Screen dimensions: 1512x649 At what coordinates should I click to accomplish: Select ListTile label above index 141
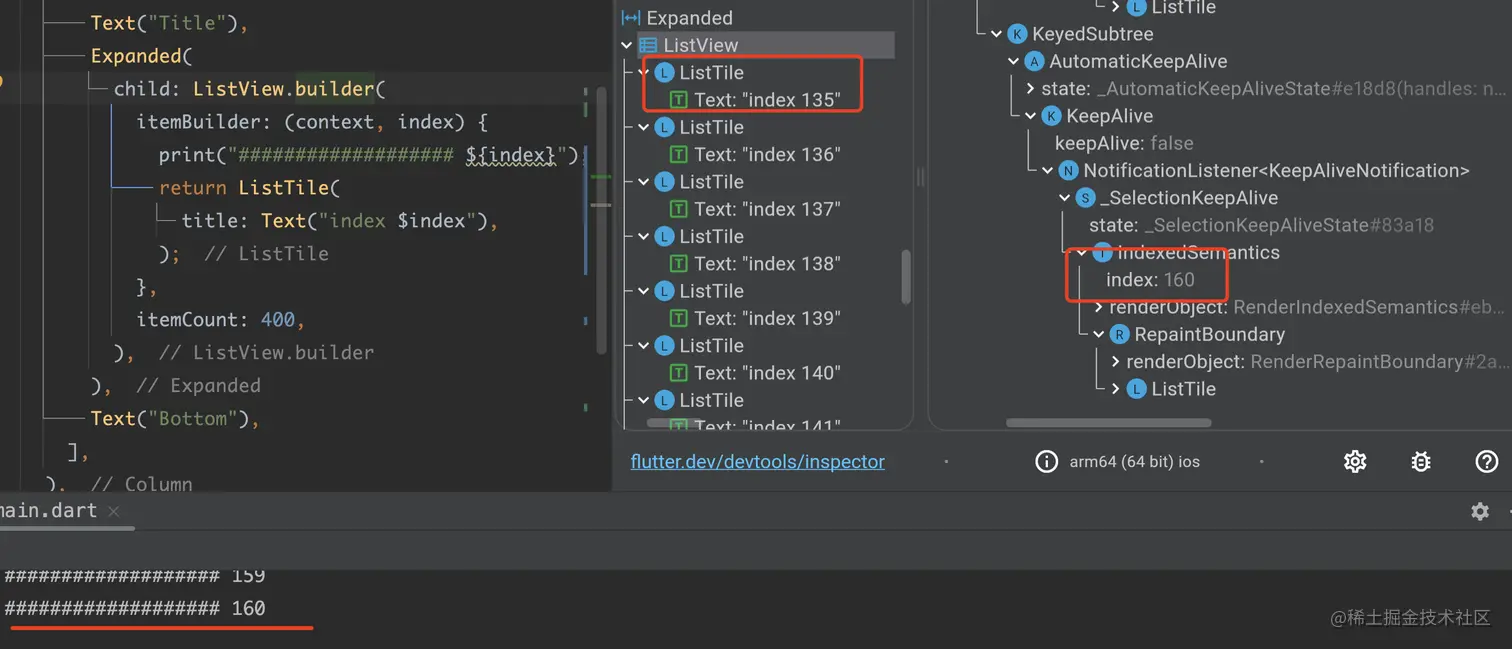tap(711, 400)
